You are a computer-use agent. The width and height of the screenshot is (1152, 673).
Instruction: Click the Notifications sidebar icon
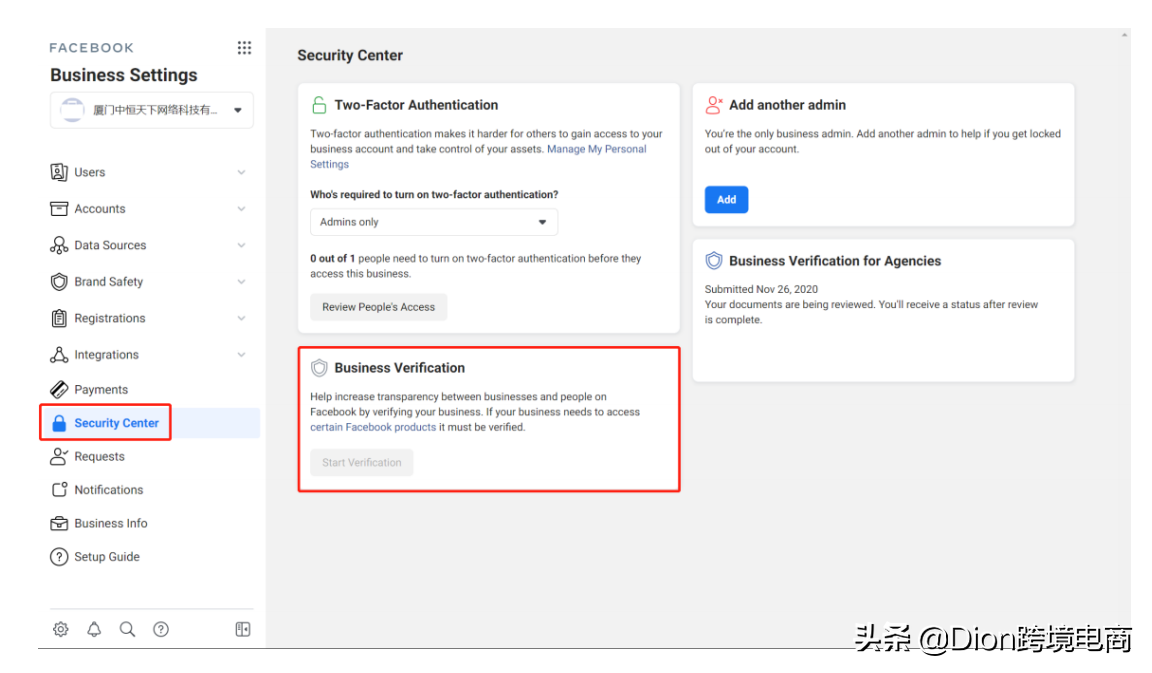tap(59, 490)
